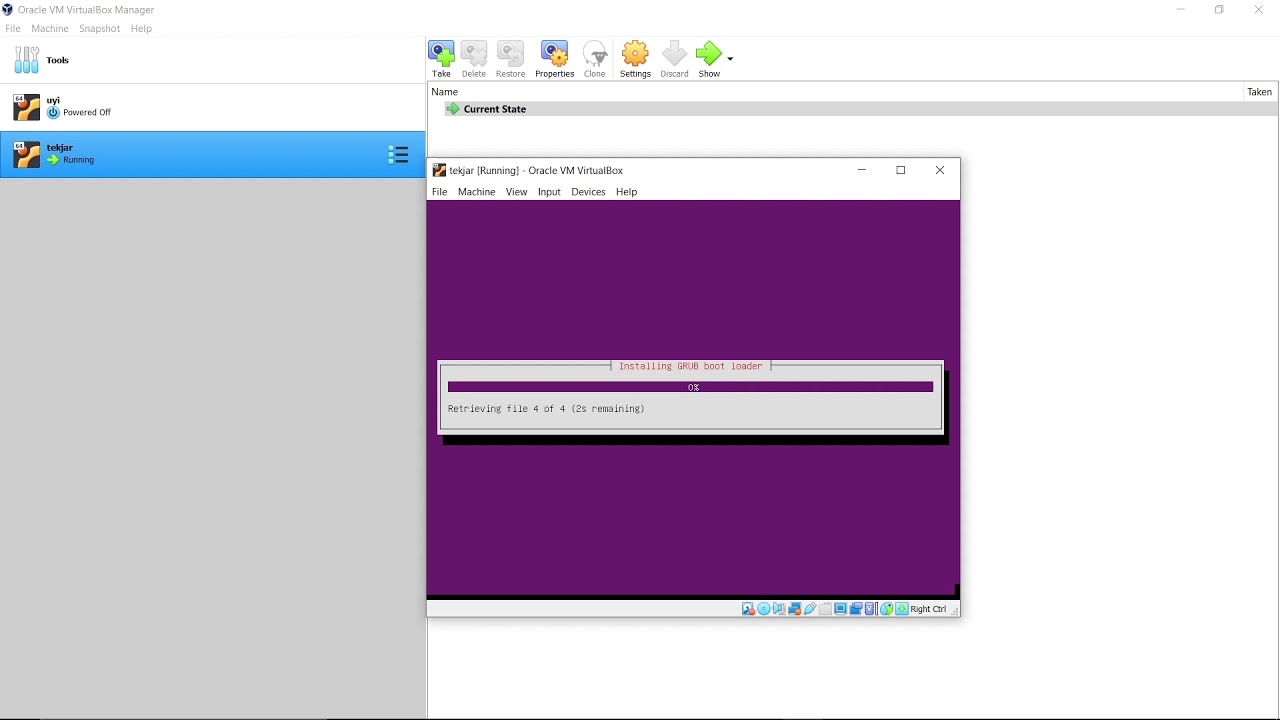Screen dimensions: 1280x720
Task: Close the tekjar VM window
Action: click(x=940, y=170)
